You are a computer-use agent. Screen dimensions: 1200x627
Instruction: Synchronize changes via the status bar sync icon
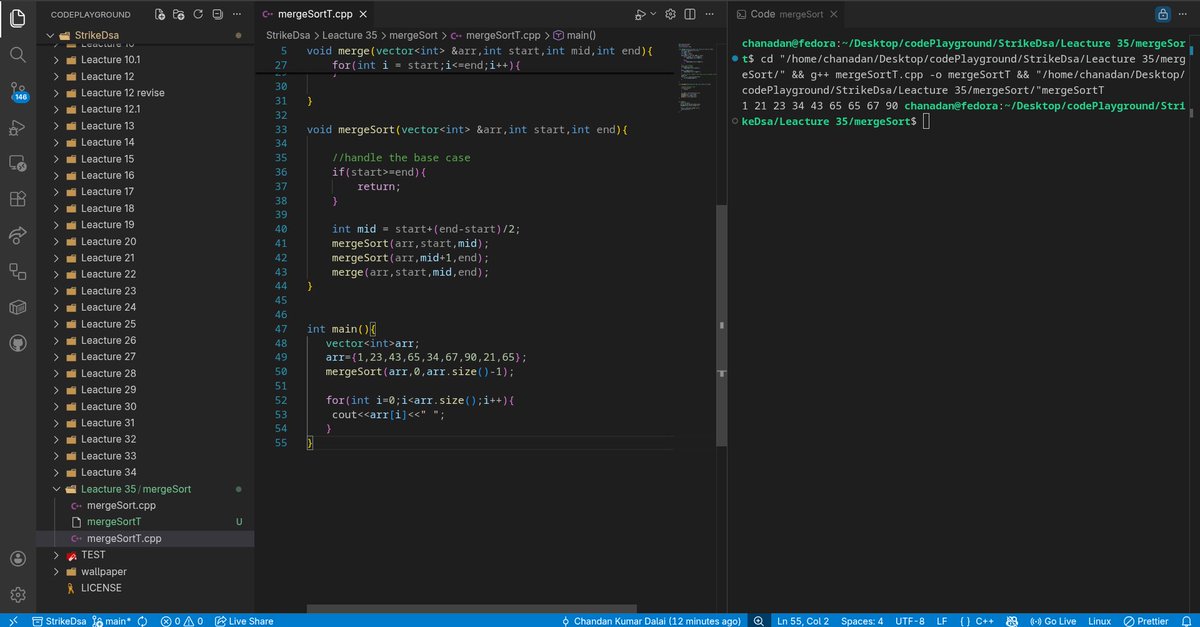[142, 621]
